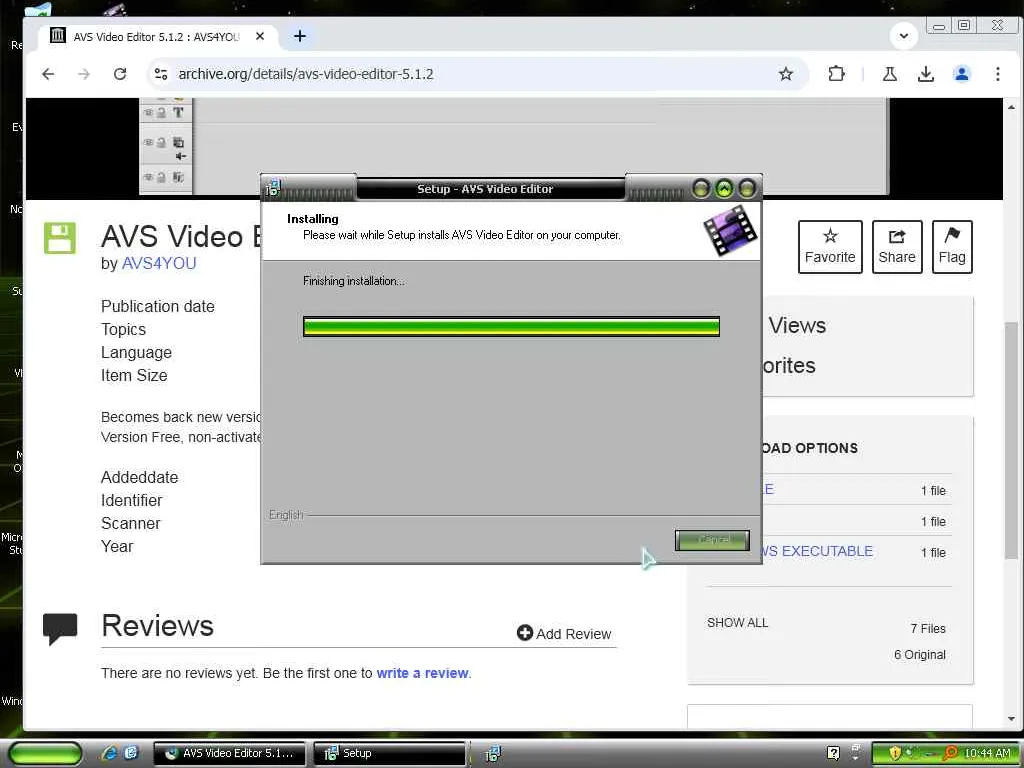Click the WINDOWS EXECUTABLE download link
The image size is (1024, 768).
[818, 551]
